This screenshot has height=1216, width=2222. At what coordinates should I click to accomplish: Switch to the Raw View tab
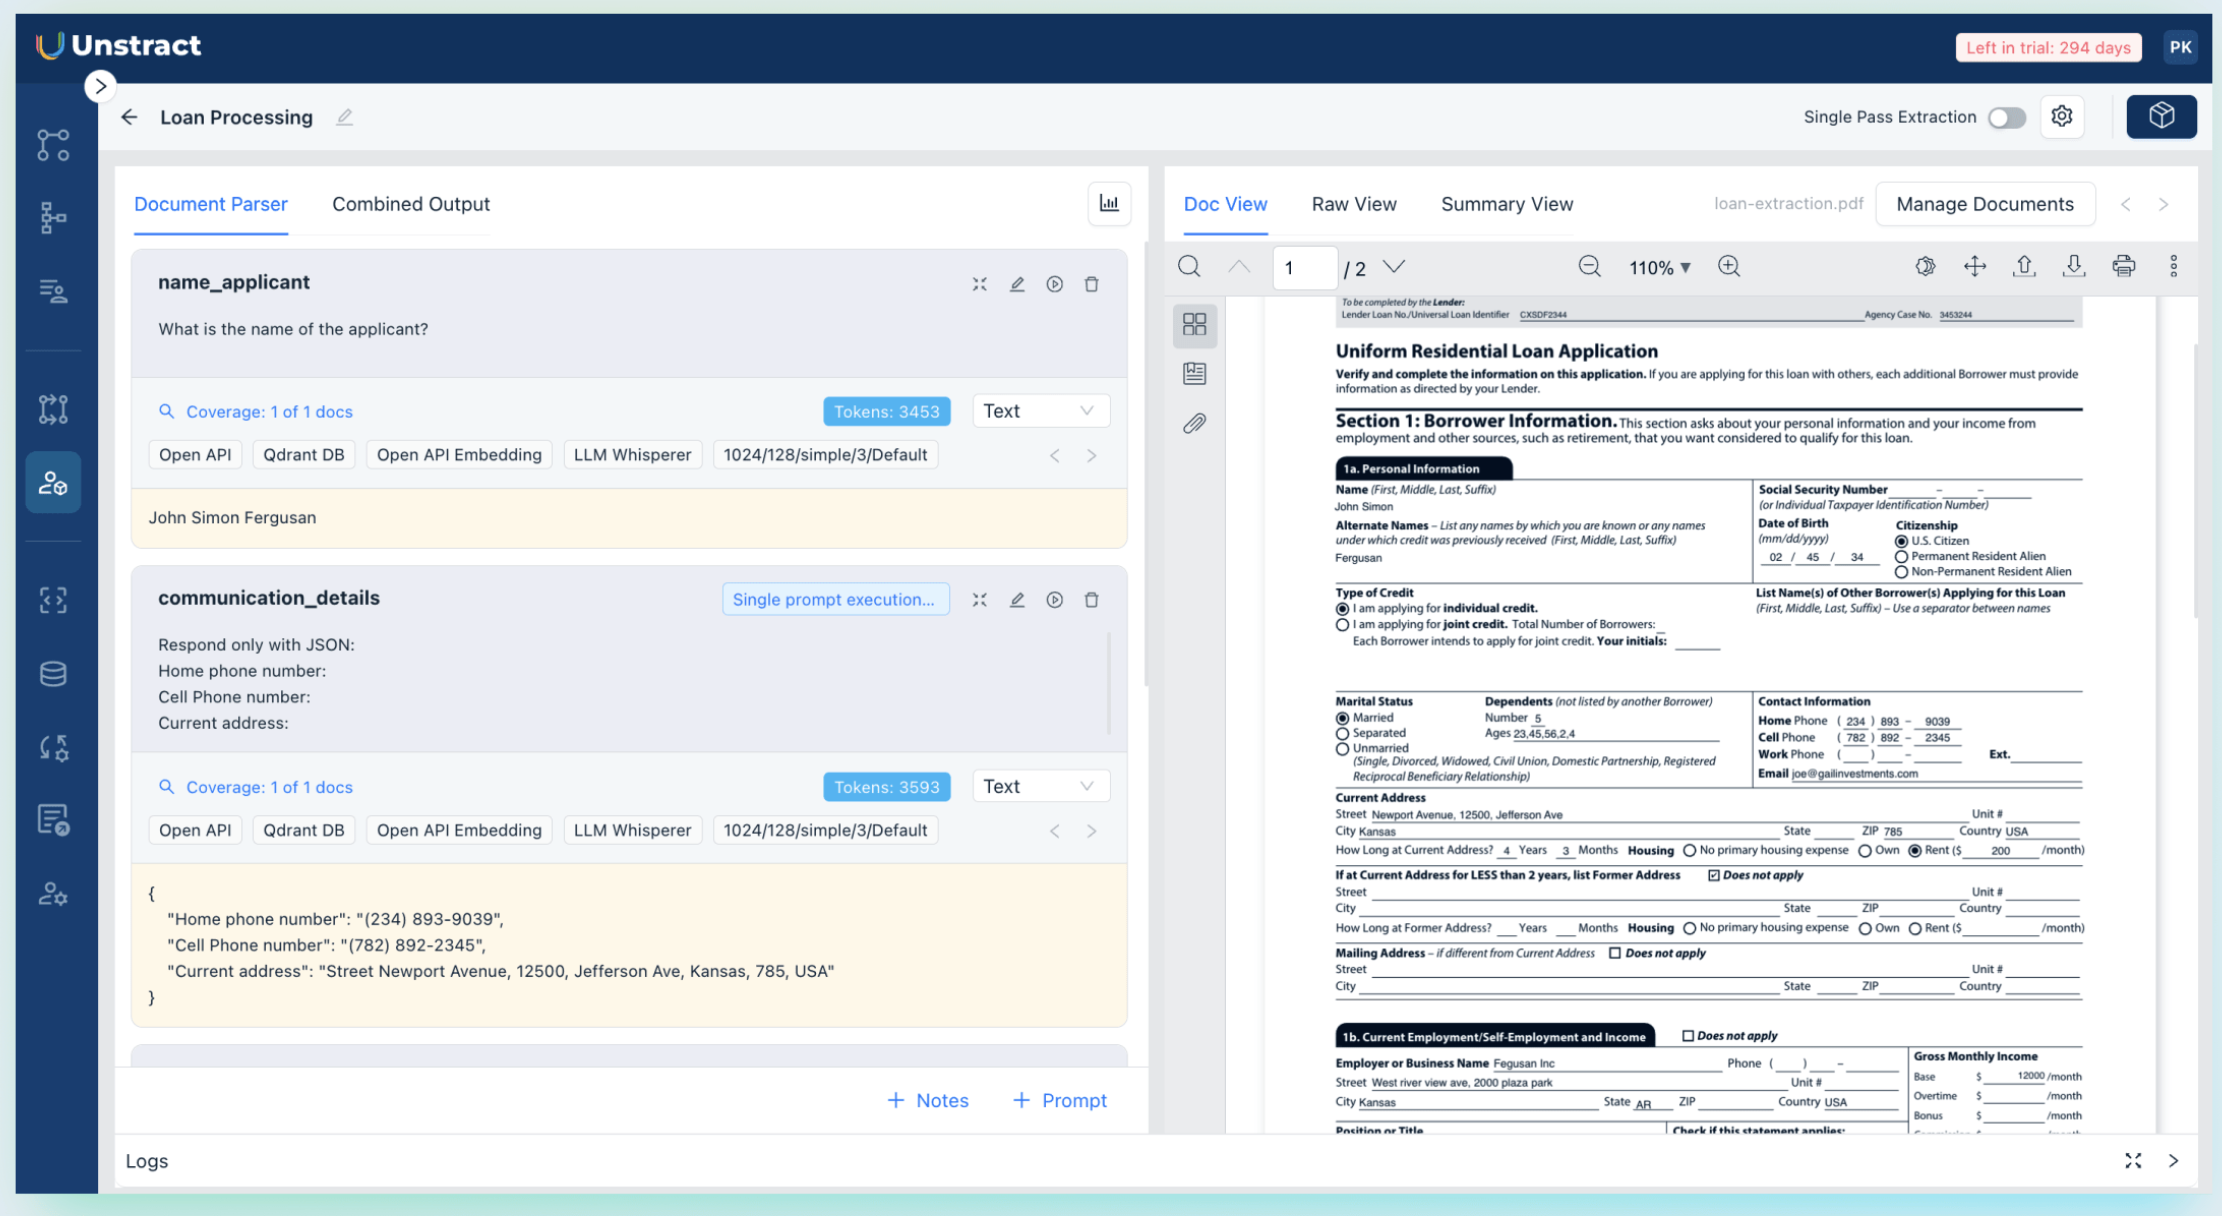click(1353, 204)
